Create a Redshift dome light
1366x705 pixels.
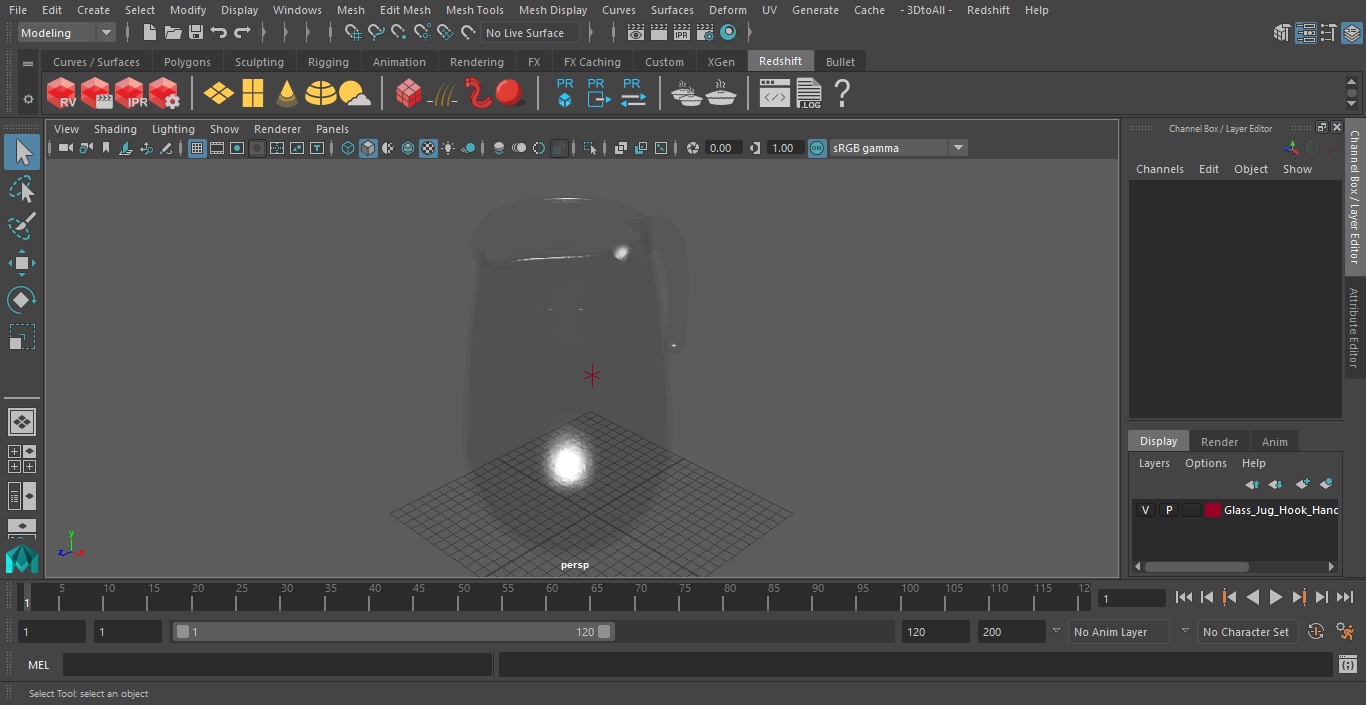pos(320,94)
